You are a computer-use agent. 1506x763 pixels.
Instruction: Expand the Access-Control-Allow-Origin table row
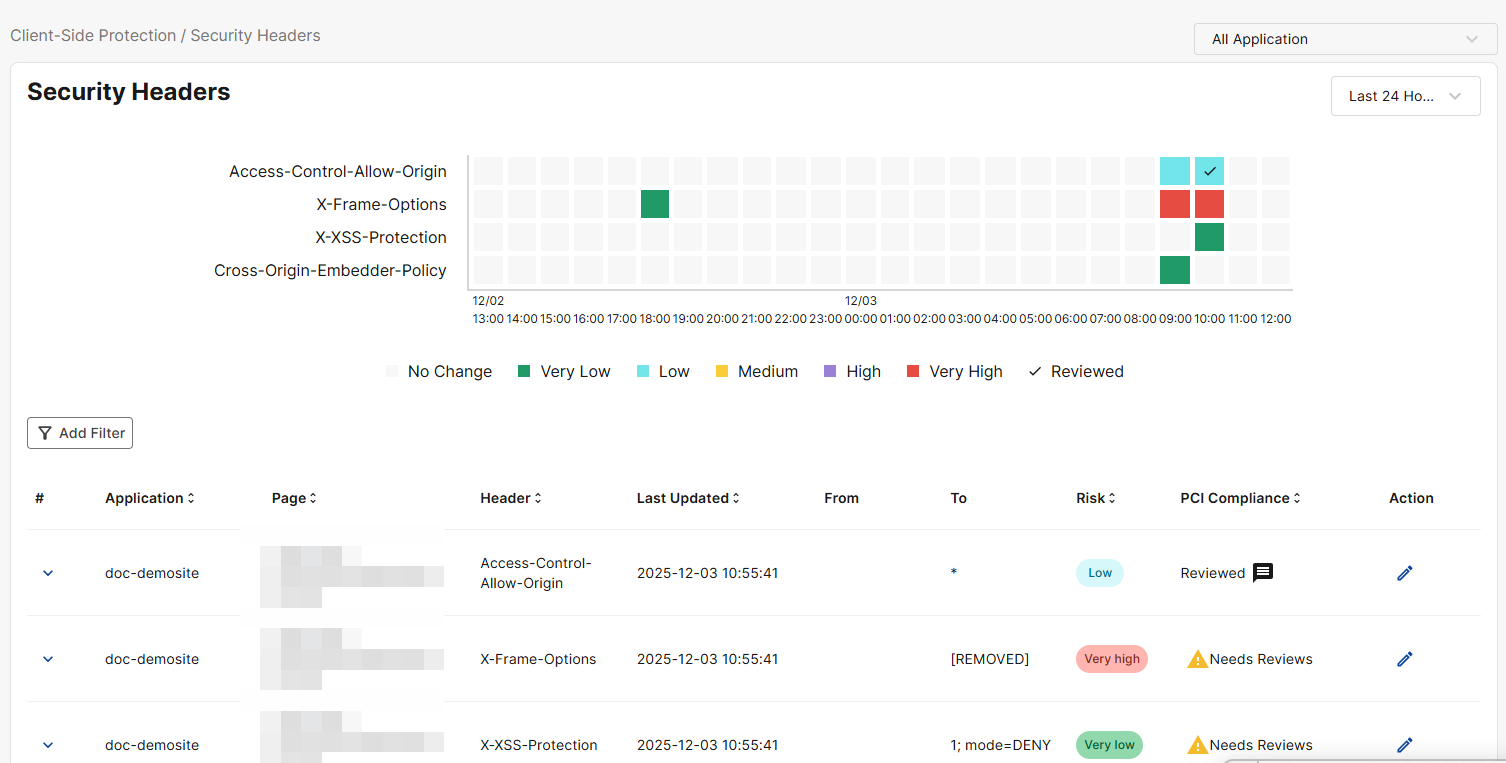48,573
